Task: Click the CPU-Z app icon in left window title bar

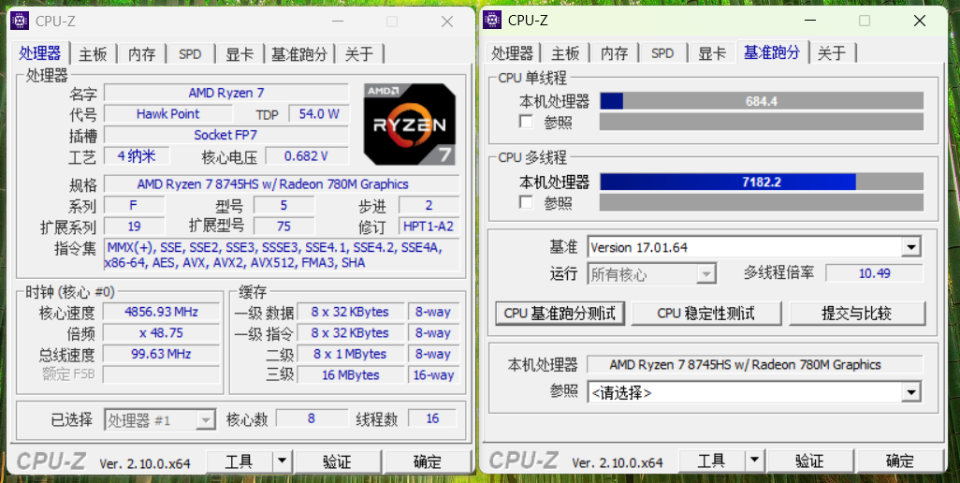Action: coord(20,20)
